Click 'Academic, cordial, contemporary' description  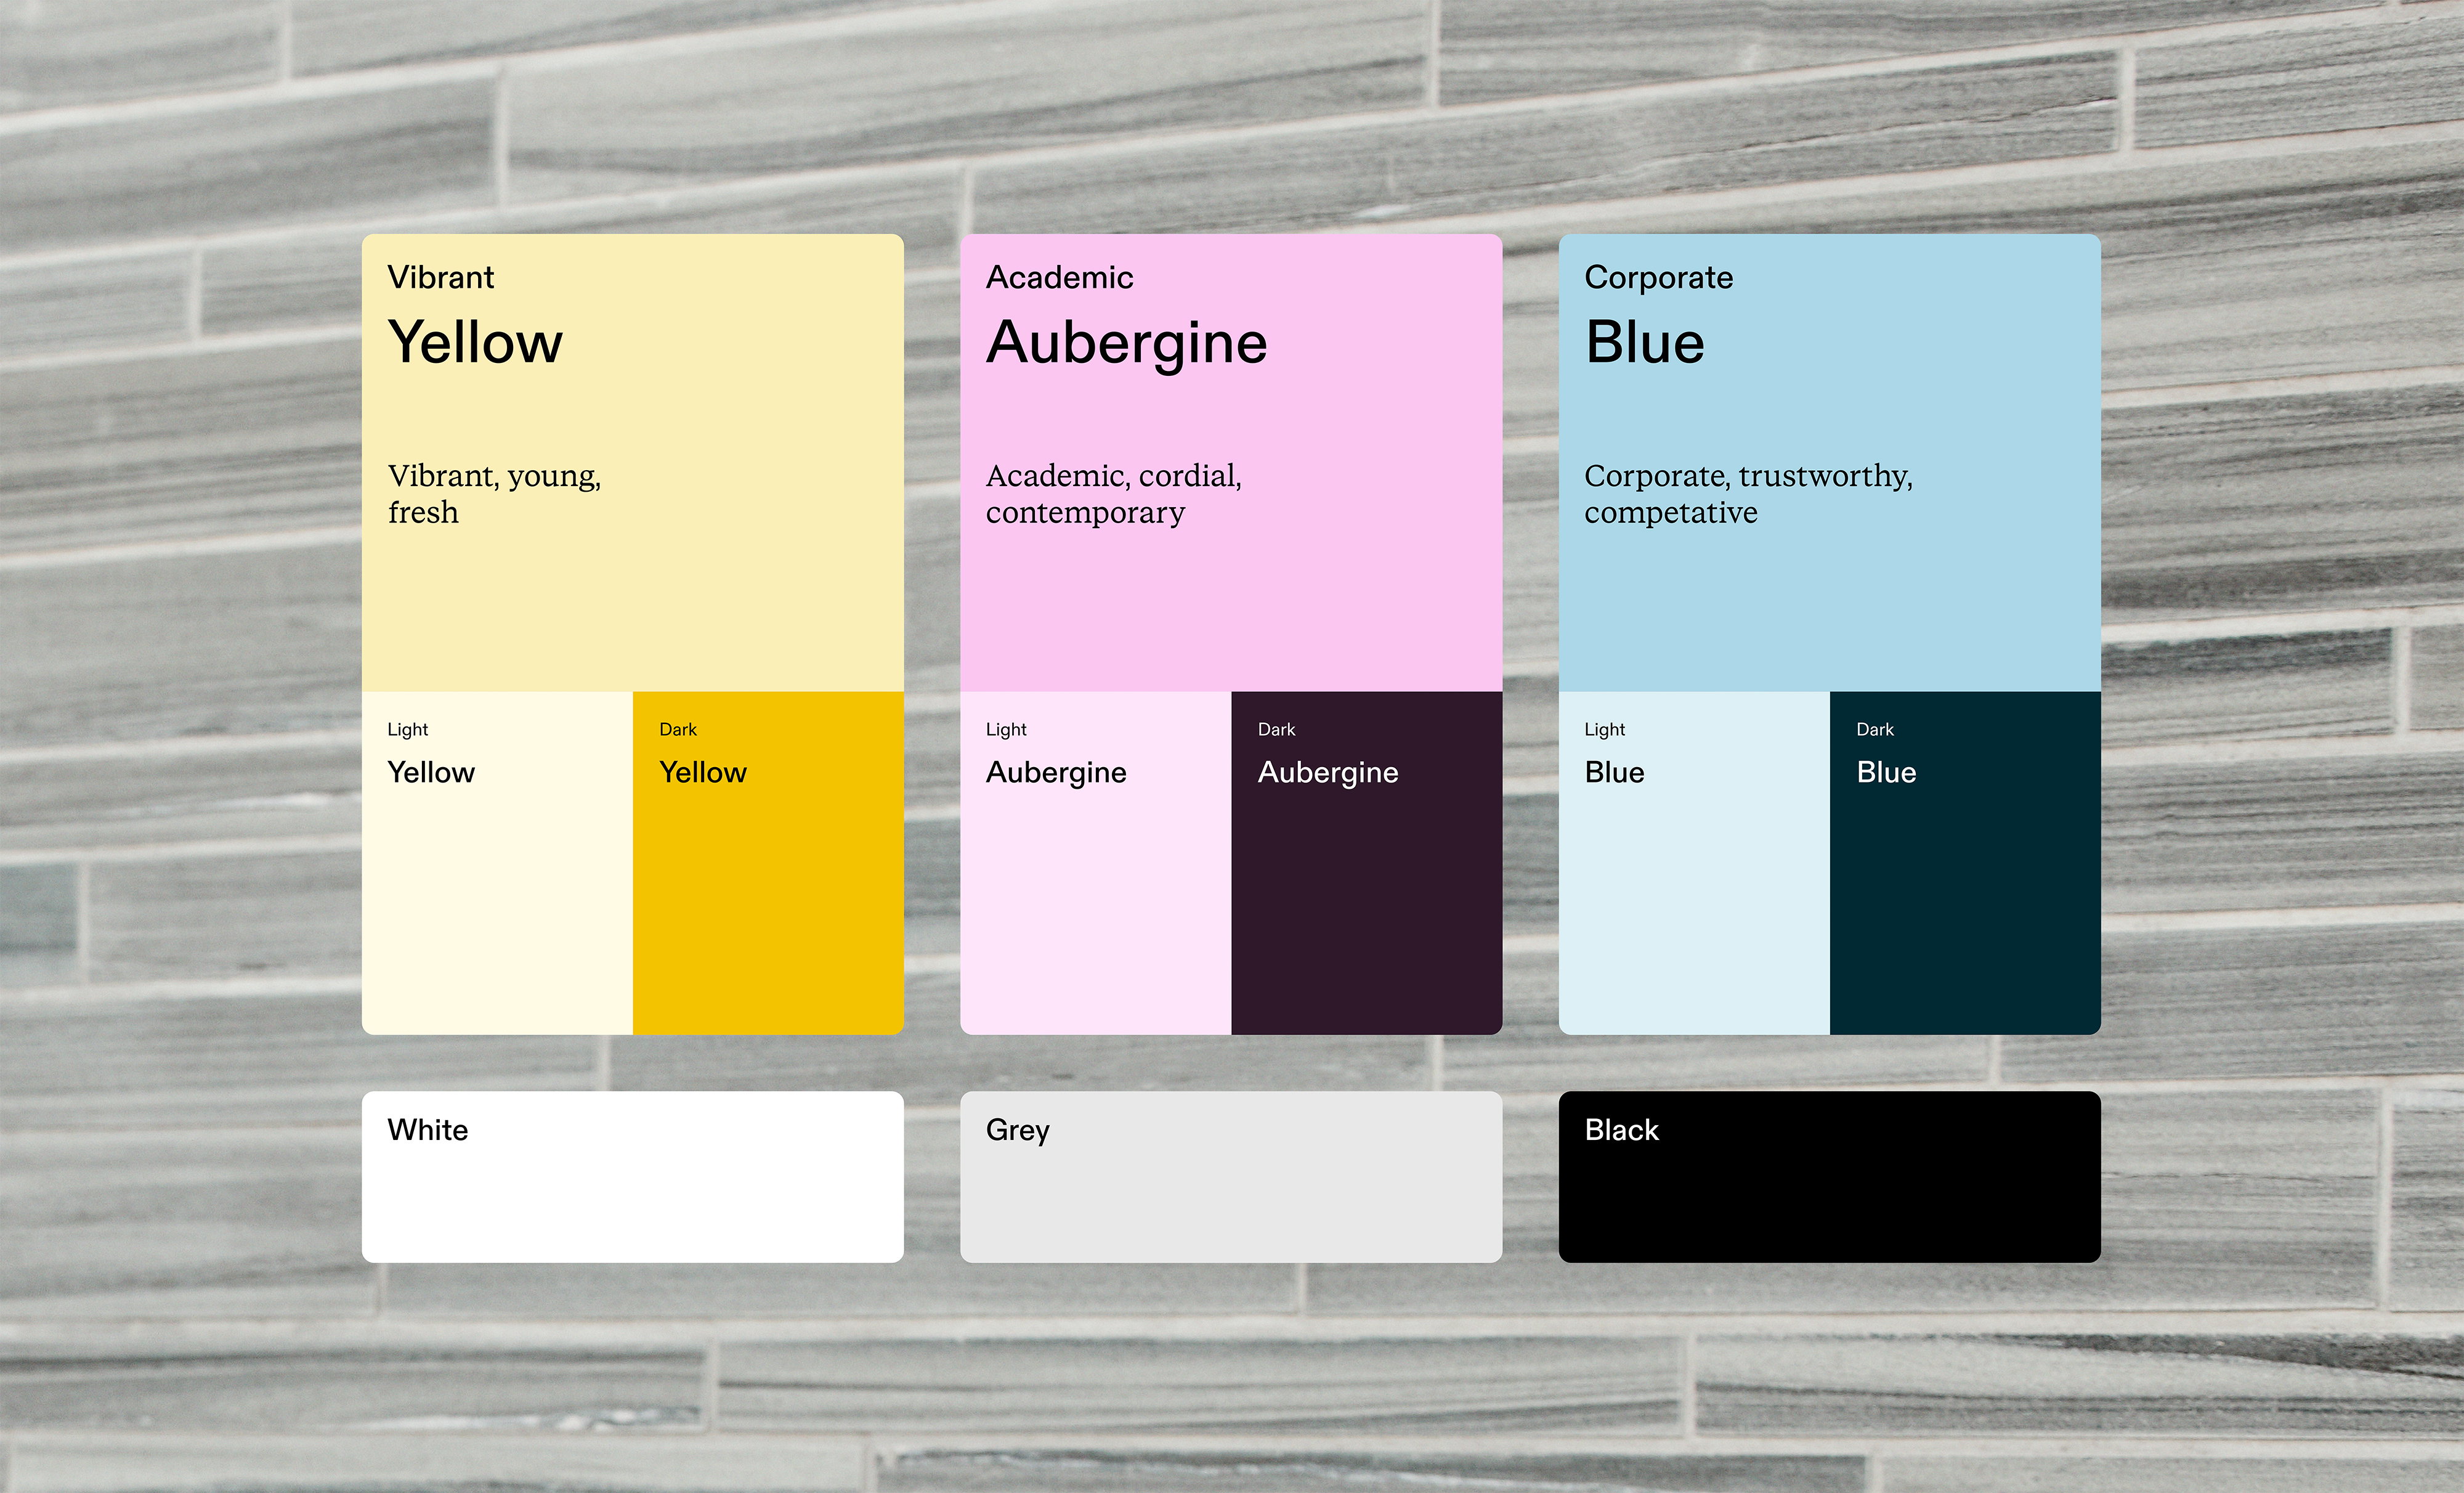click(x=1114, y=495)
